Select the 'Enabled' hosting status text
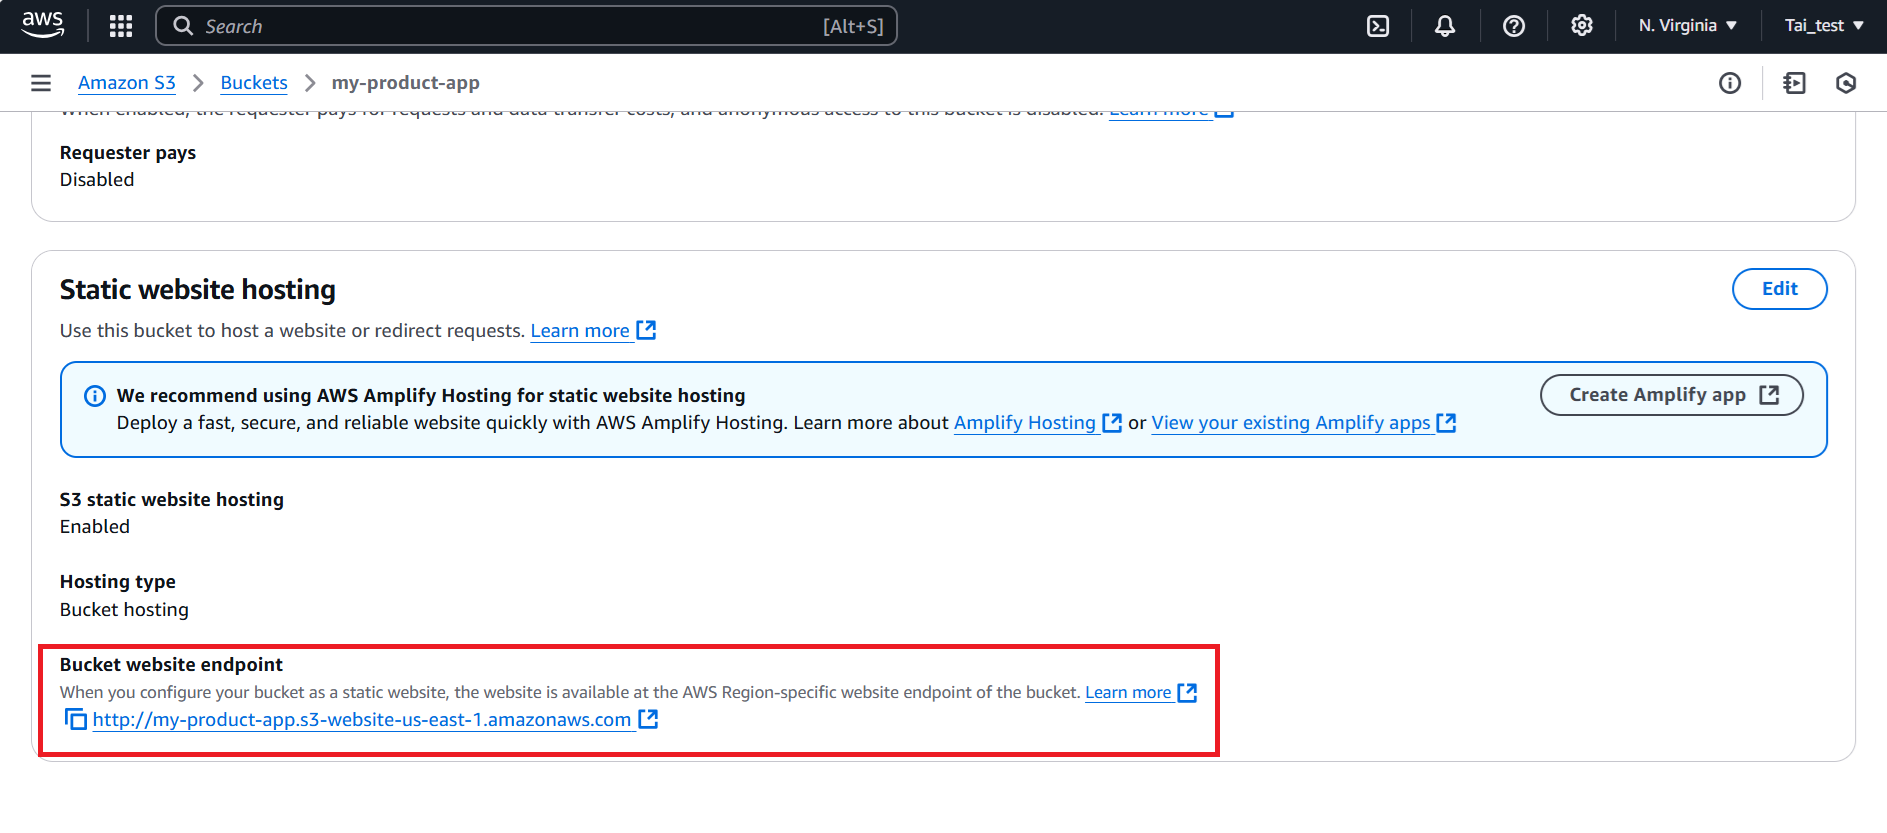This screenshot has width=1887, height=833. click(x=95, y=527)
